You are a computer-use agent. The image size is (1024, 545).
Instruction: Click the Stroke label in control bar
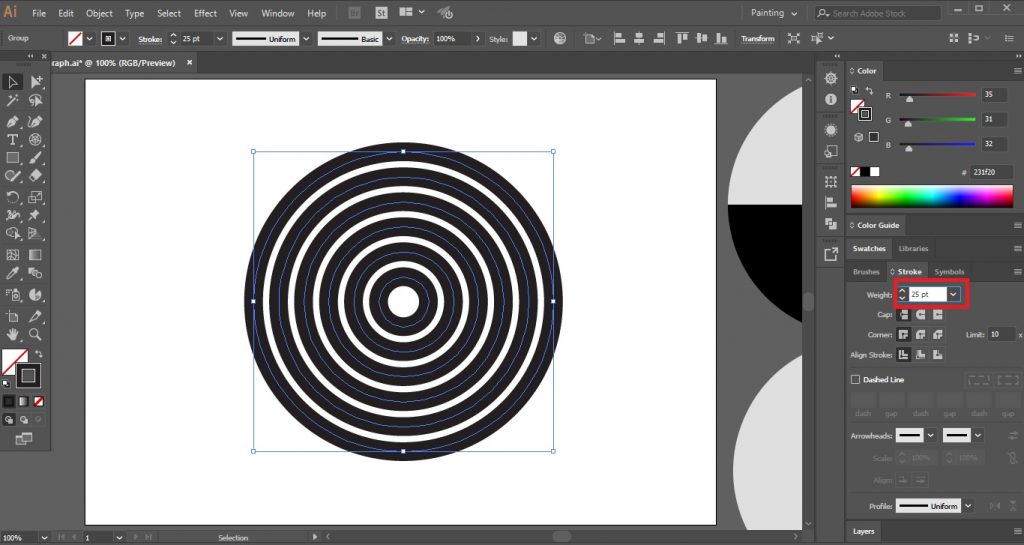pos(150,39)
